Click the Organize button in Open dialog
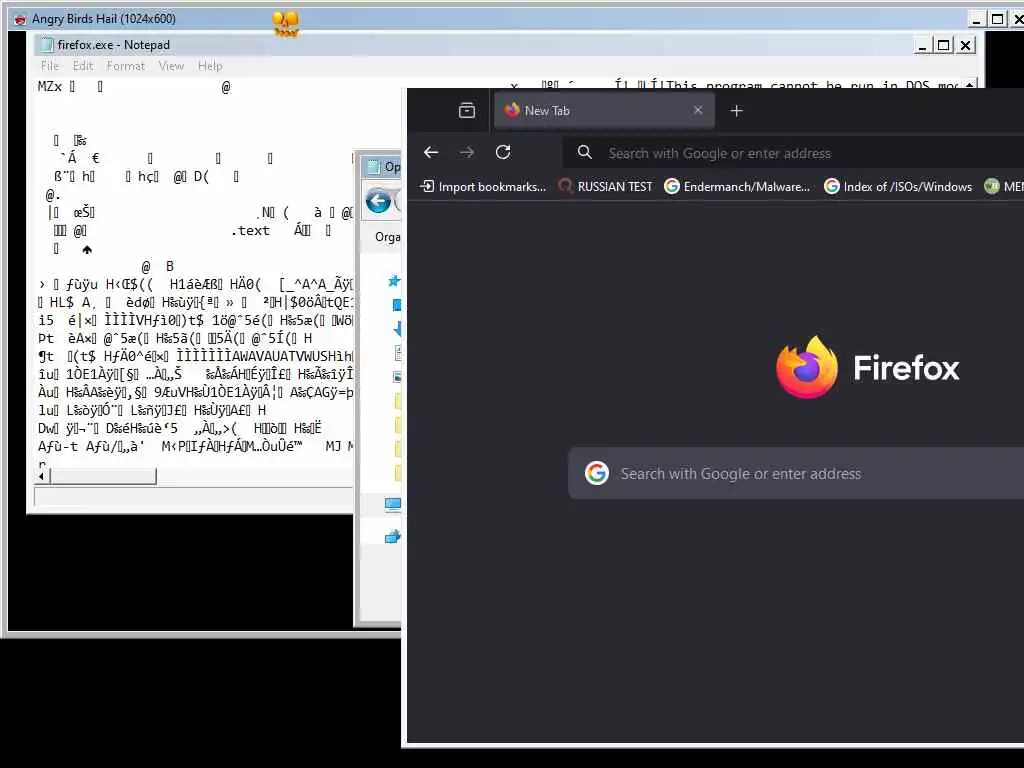 (387, 237)
